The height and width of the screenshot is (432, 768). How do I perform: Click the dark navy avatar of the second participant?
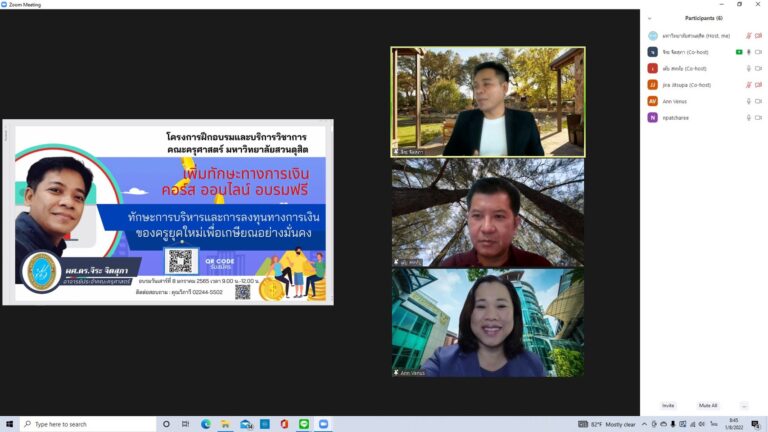click(652, 52)
